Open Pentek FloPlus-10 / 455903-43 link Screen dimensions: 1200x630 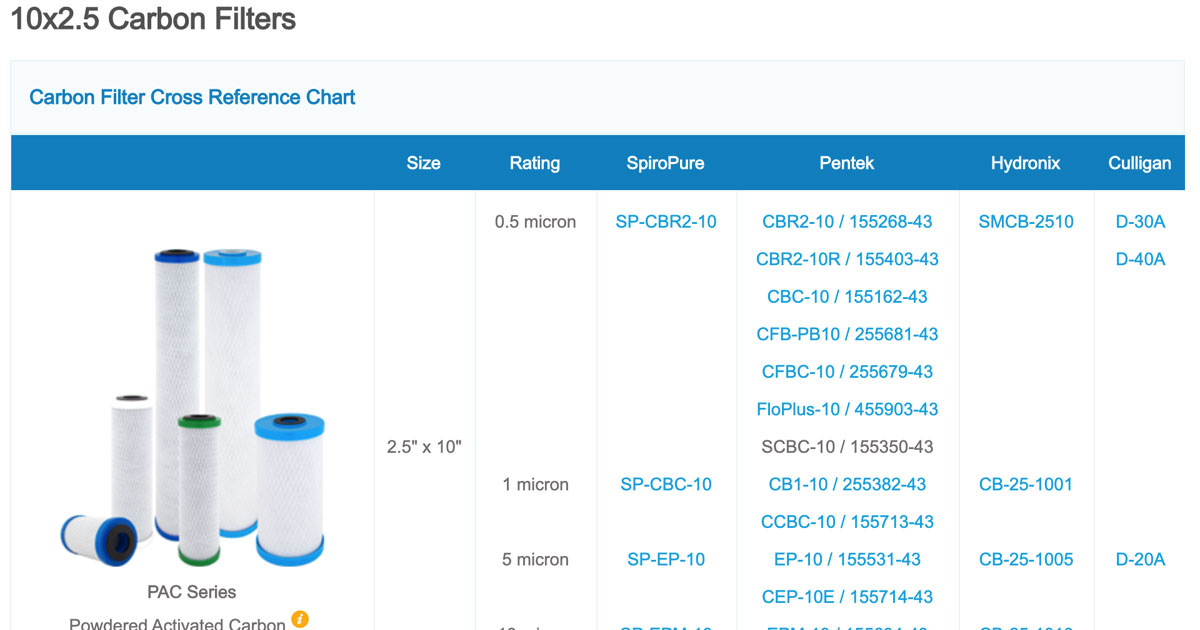847,409
